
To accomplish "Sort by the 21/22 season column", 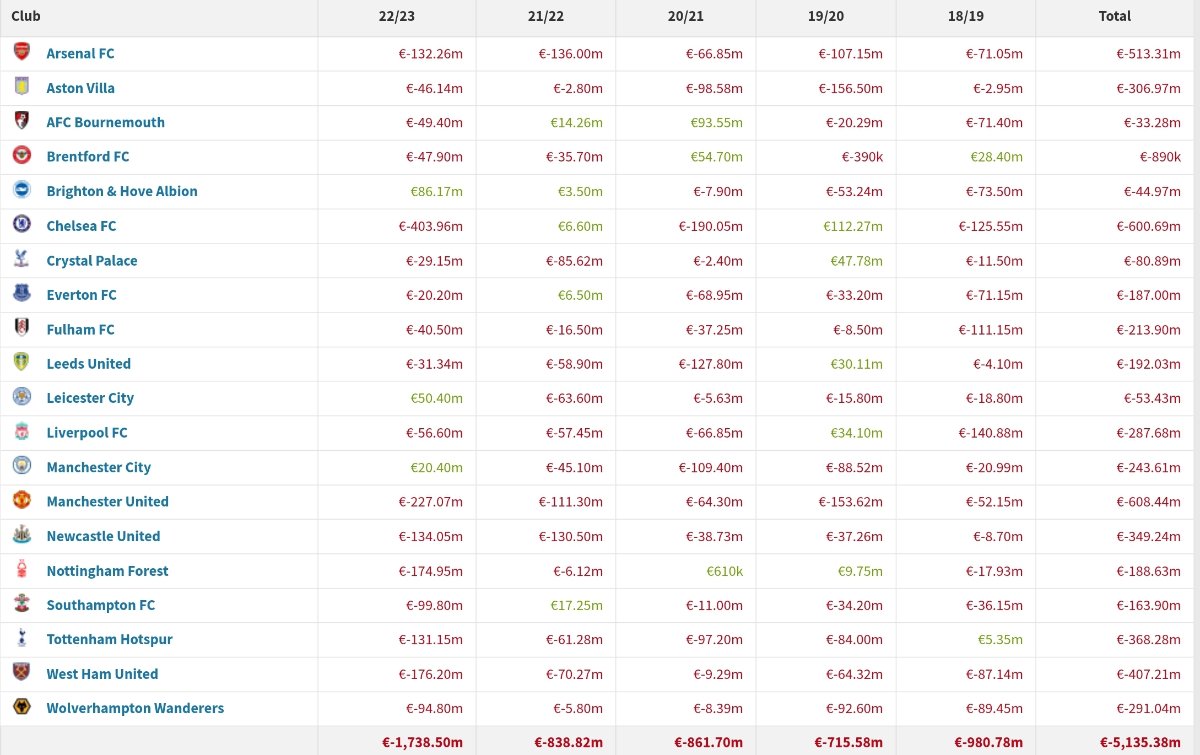I will [x=545, y=16].
